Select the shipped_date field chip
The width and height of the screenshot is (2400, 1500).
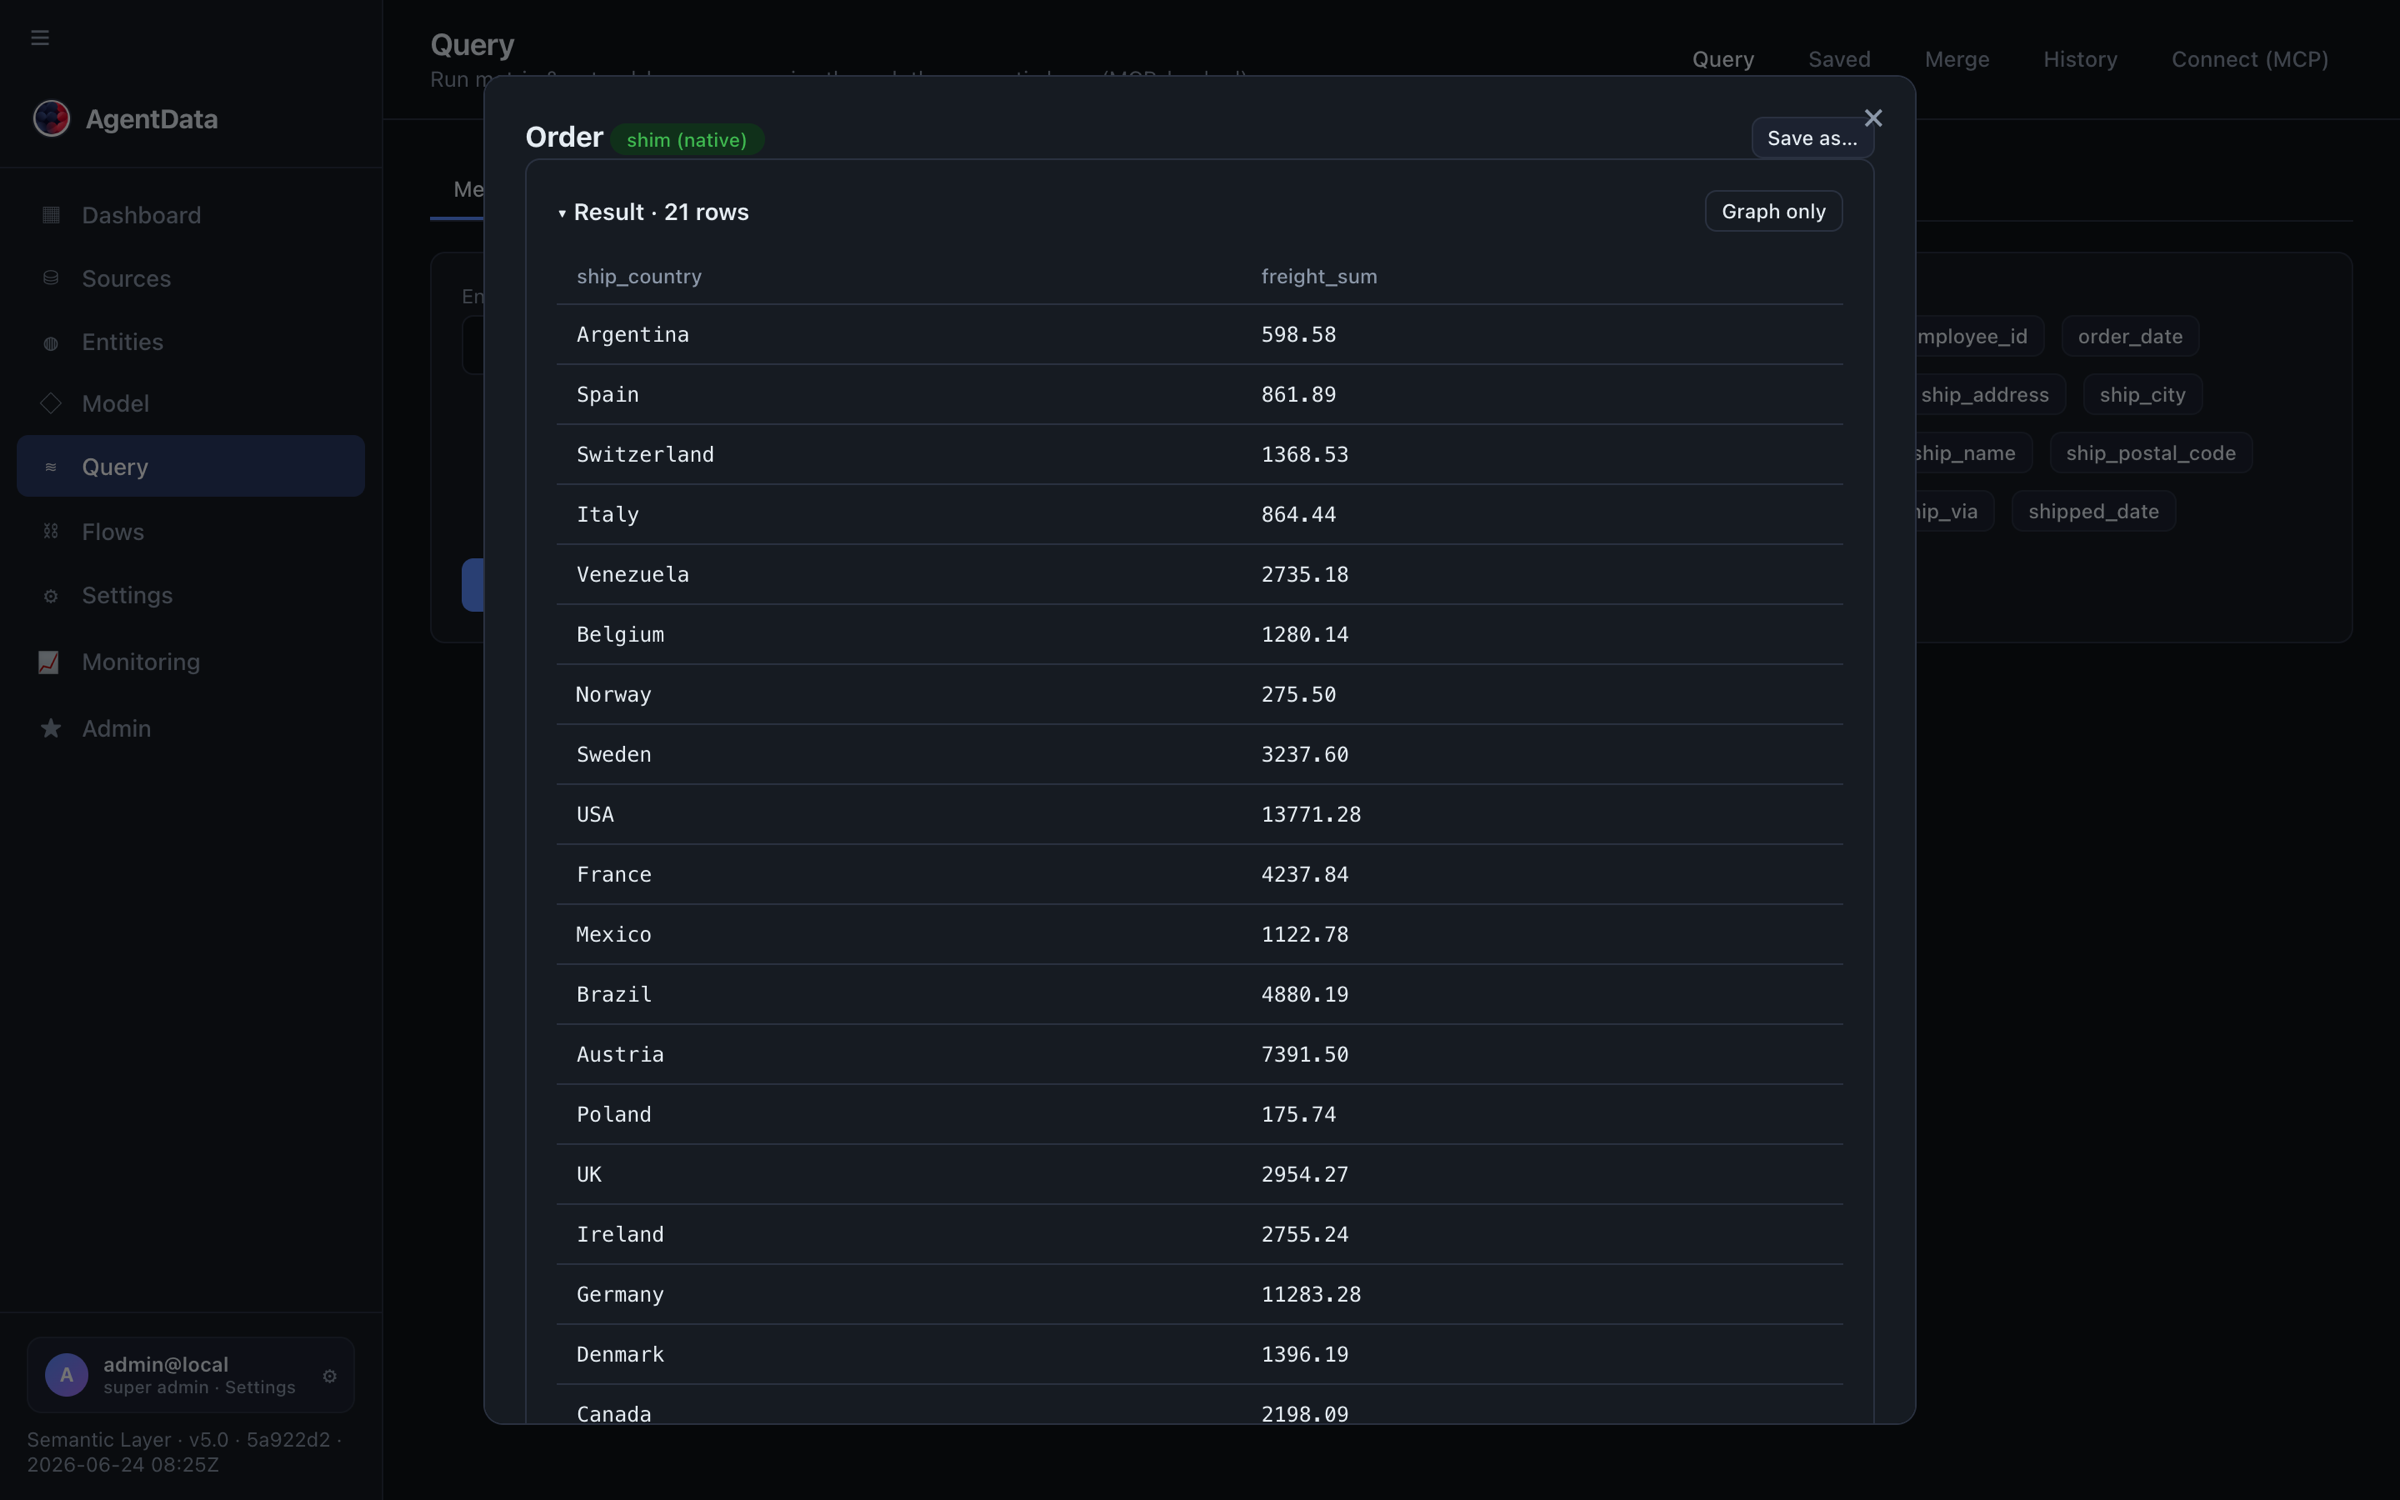click(2093, 511)
